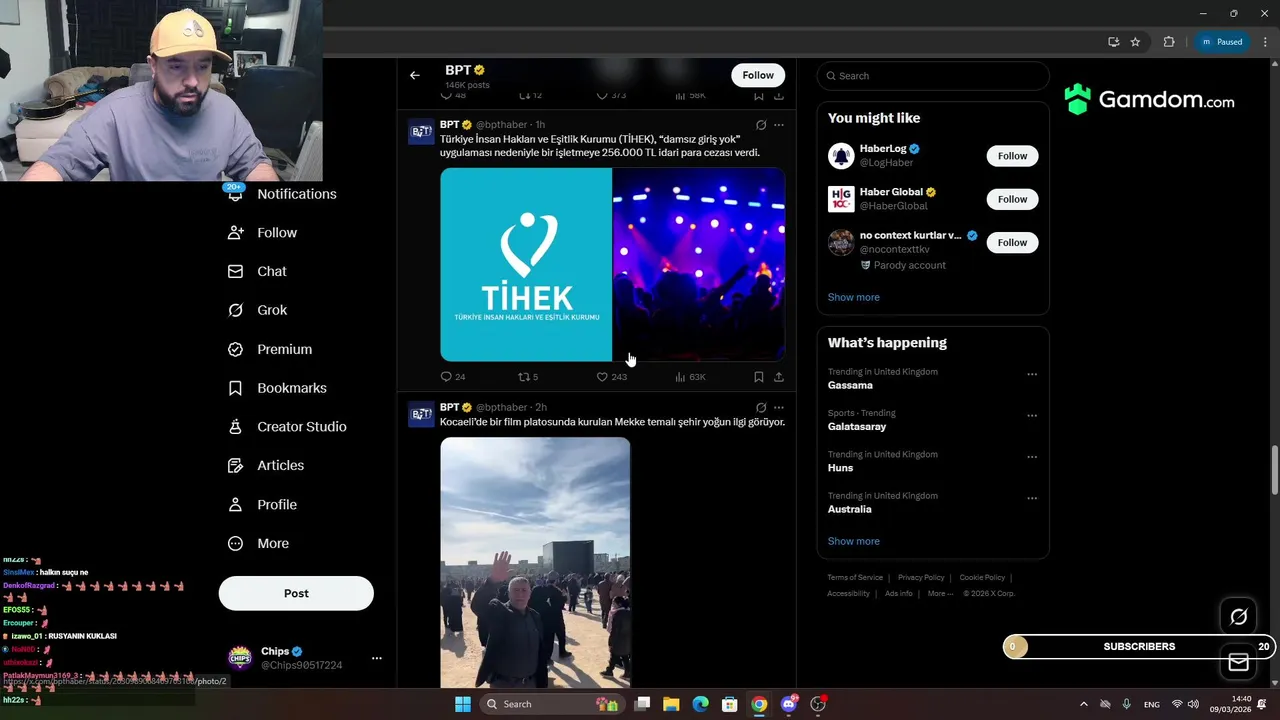This screenshot has width=1280, height=720.
Task: Show more under What's happening
Action: tap(854, 541)
